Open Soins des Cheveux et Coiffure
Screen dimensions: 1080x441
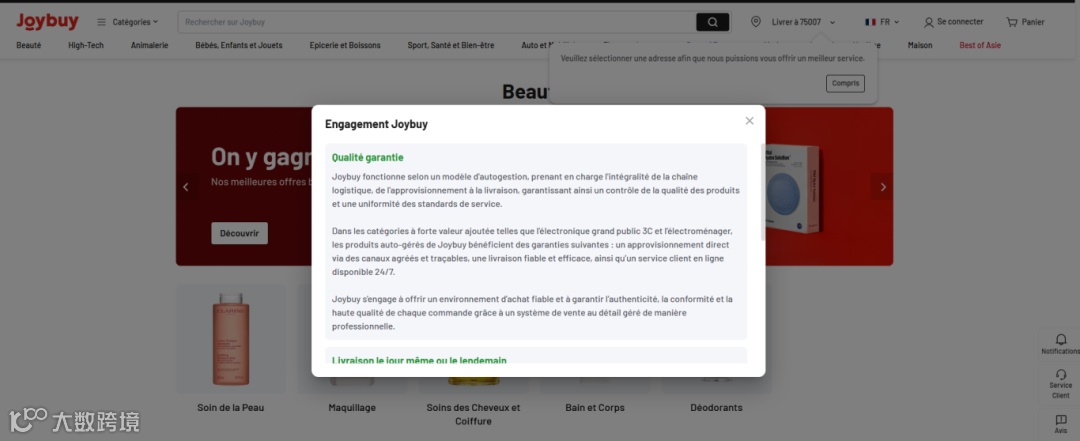(x=473, y=414)
